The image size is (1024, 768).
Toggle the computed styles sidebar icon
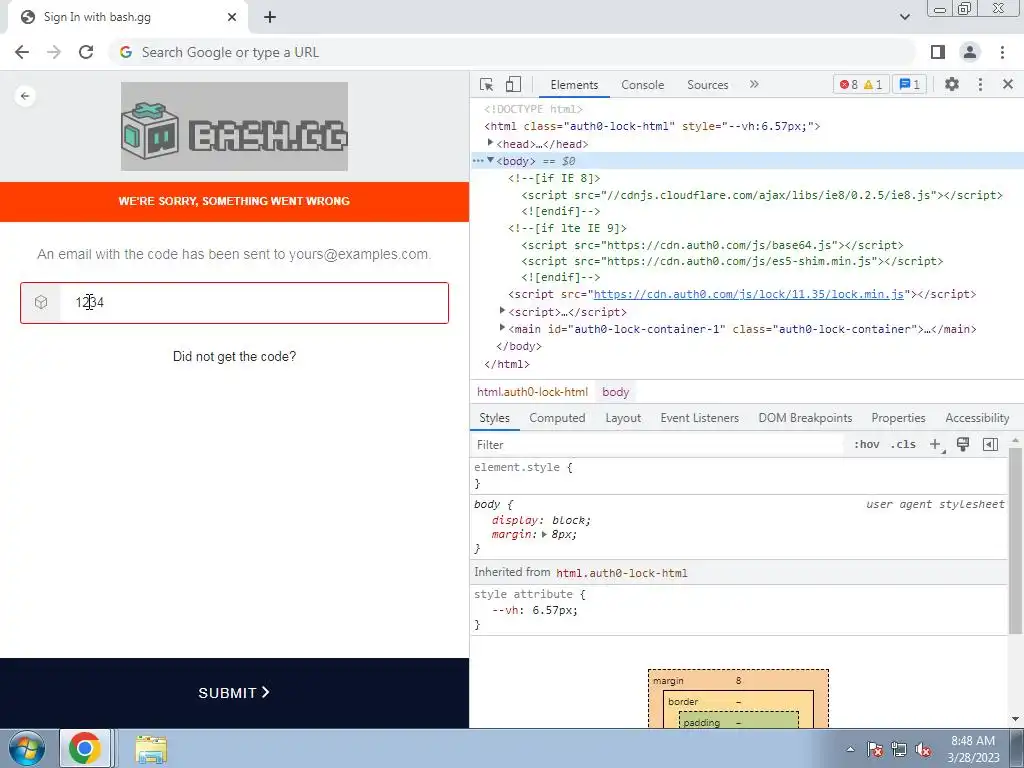[990, 445]
